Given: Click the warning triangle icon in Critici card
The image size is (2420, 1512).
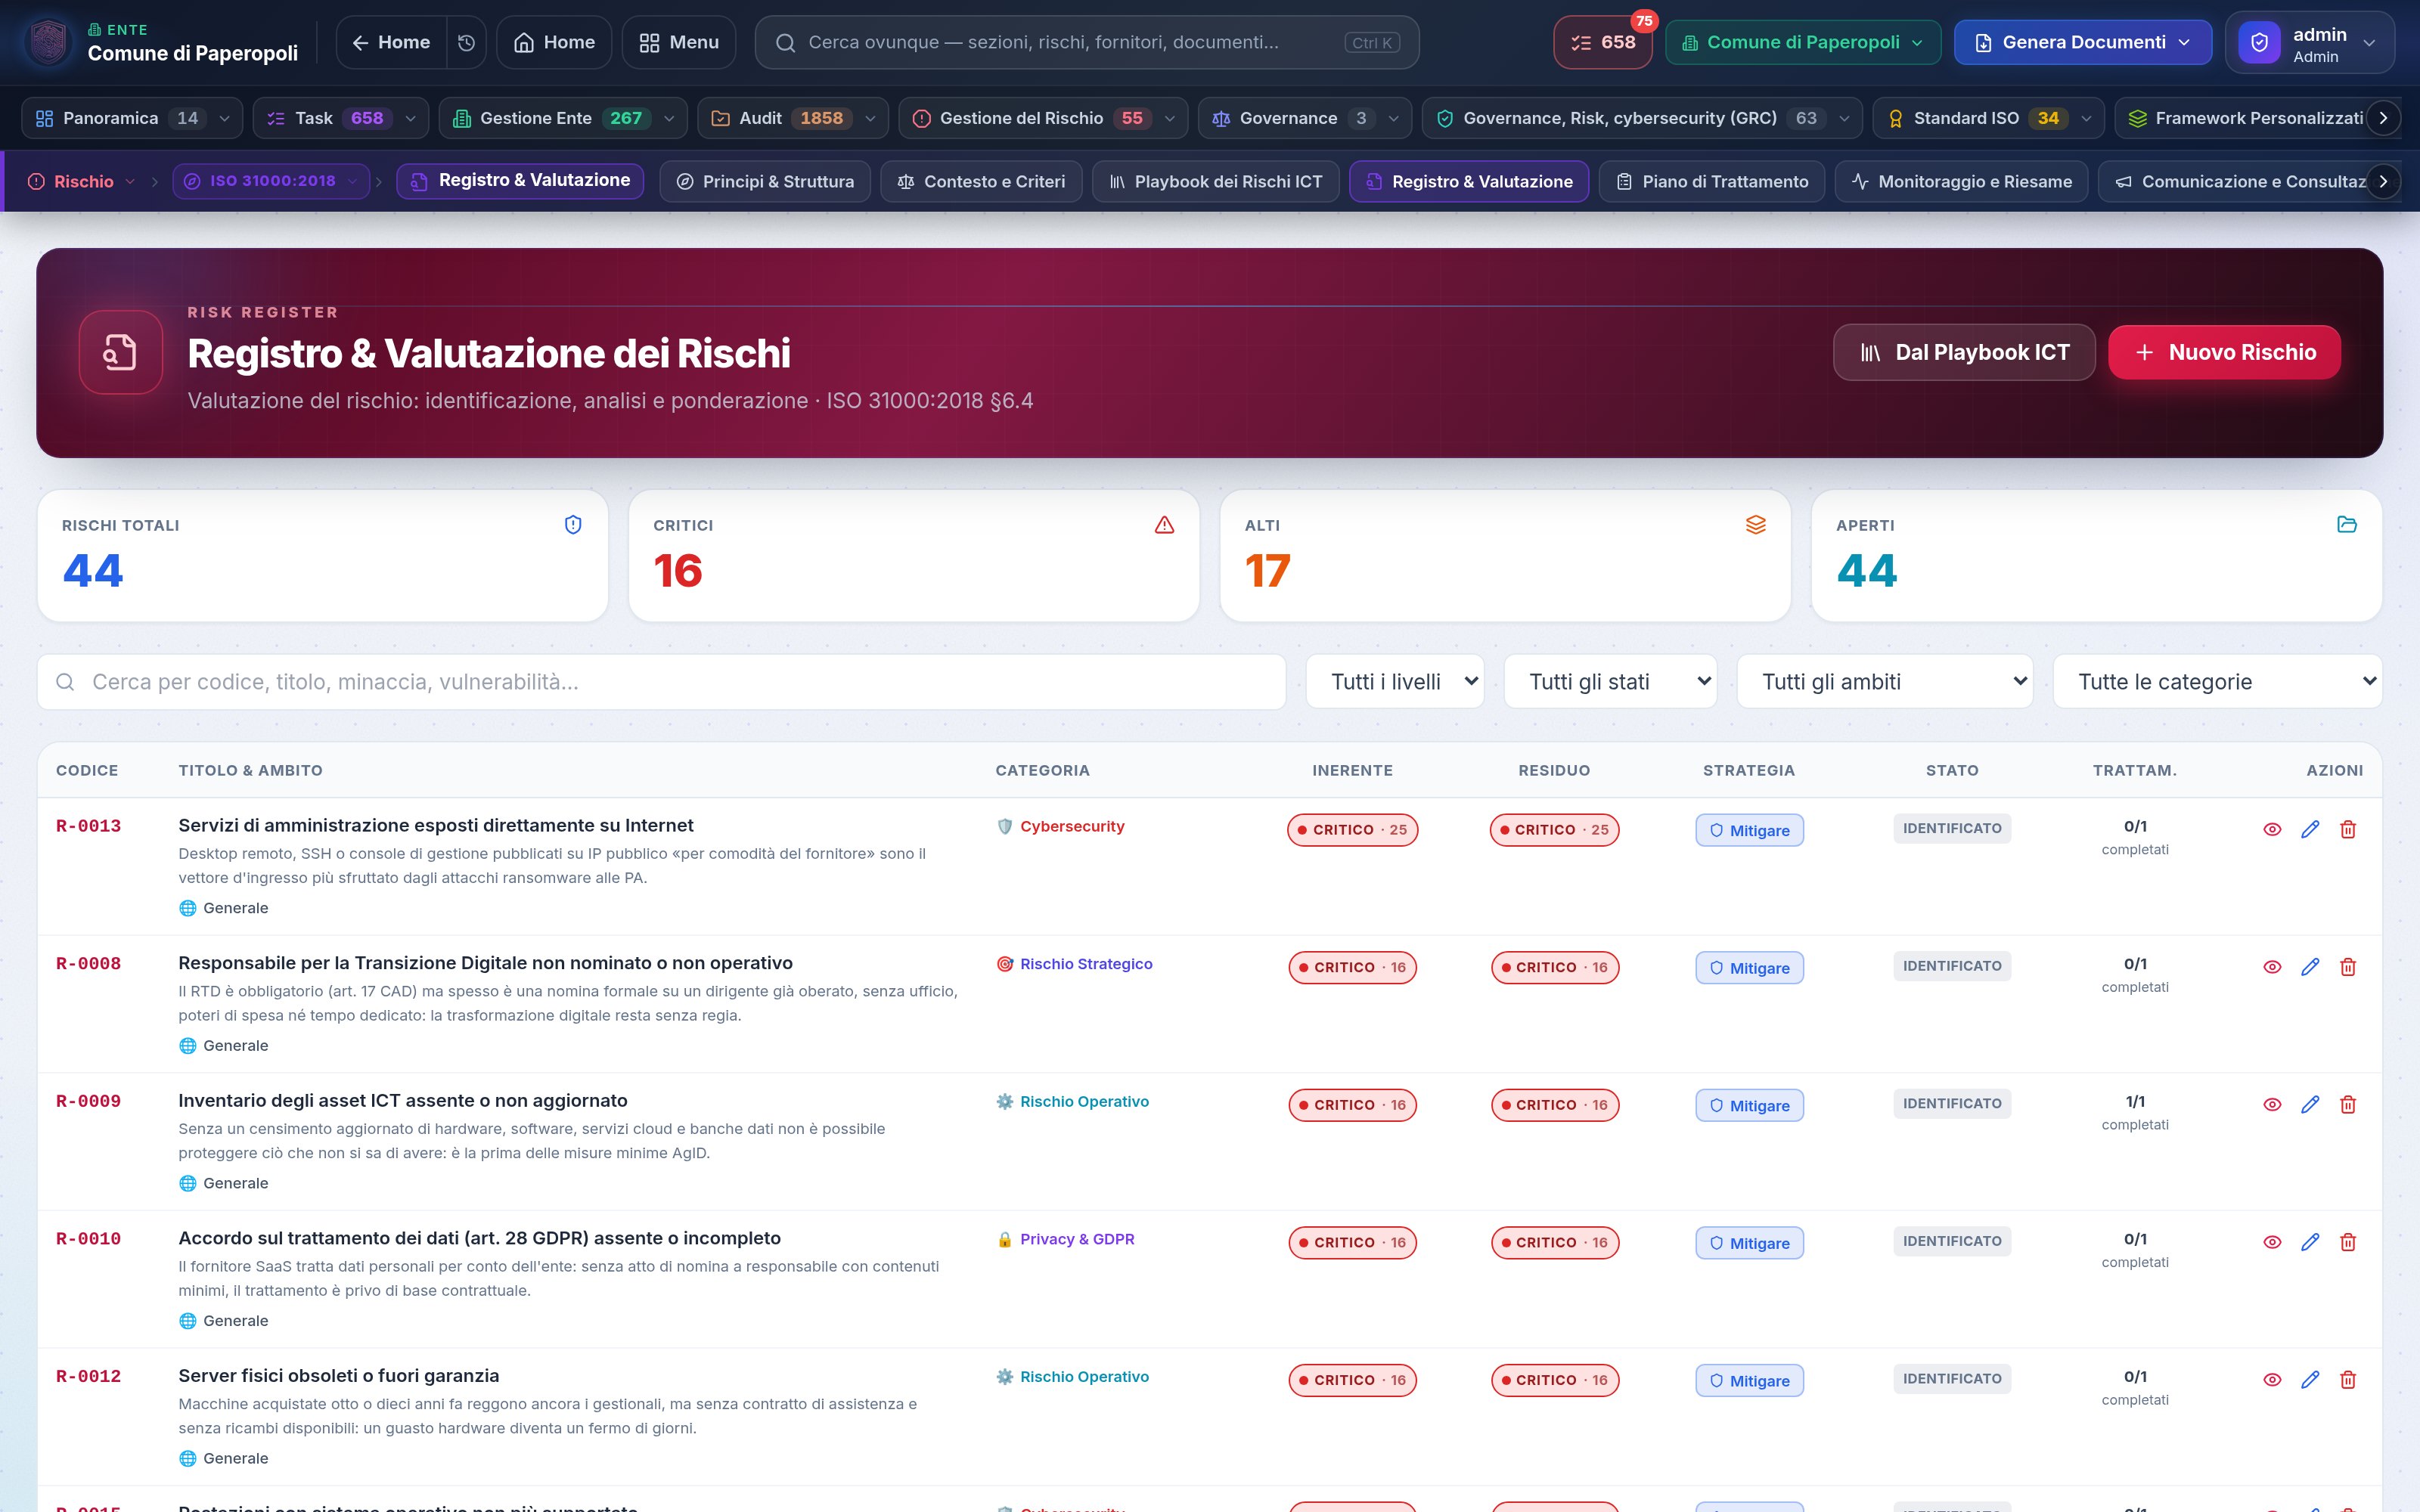Looking at the screenshot, I should click(1164, 525).
